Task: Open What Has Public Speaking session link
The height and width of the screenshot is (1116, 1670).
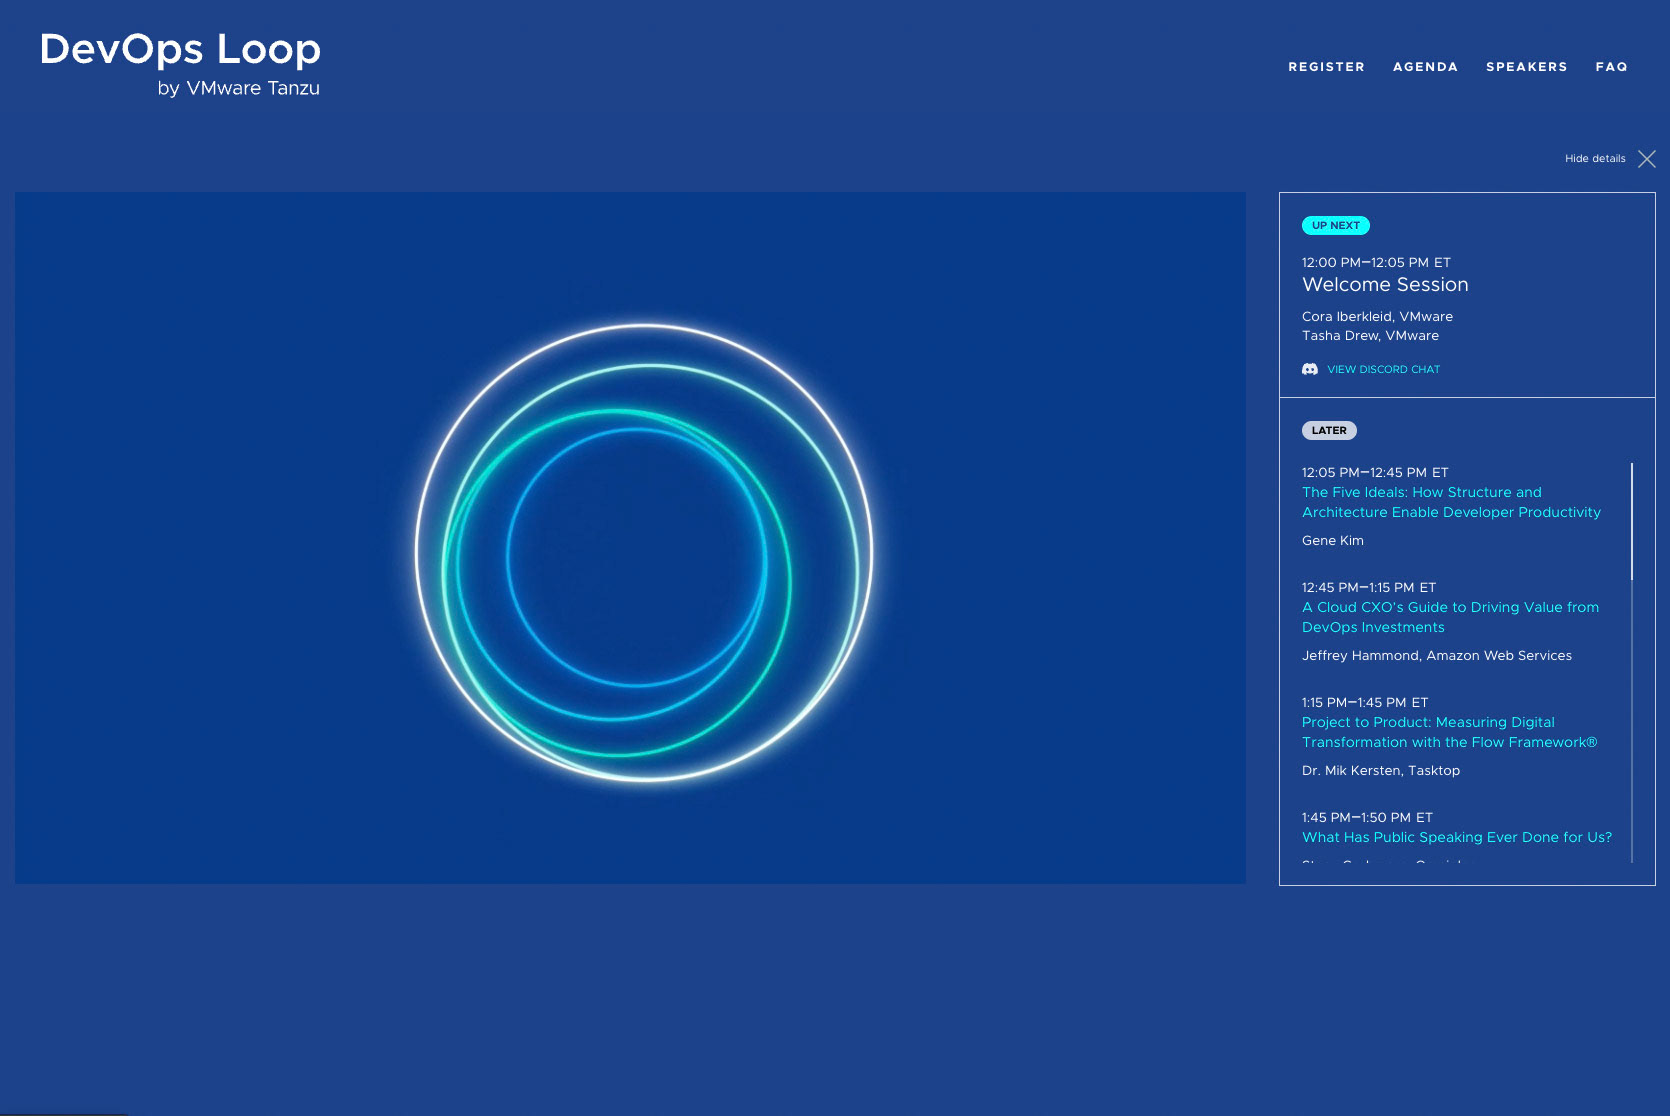Action: click(1456, 837)
